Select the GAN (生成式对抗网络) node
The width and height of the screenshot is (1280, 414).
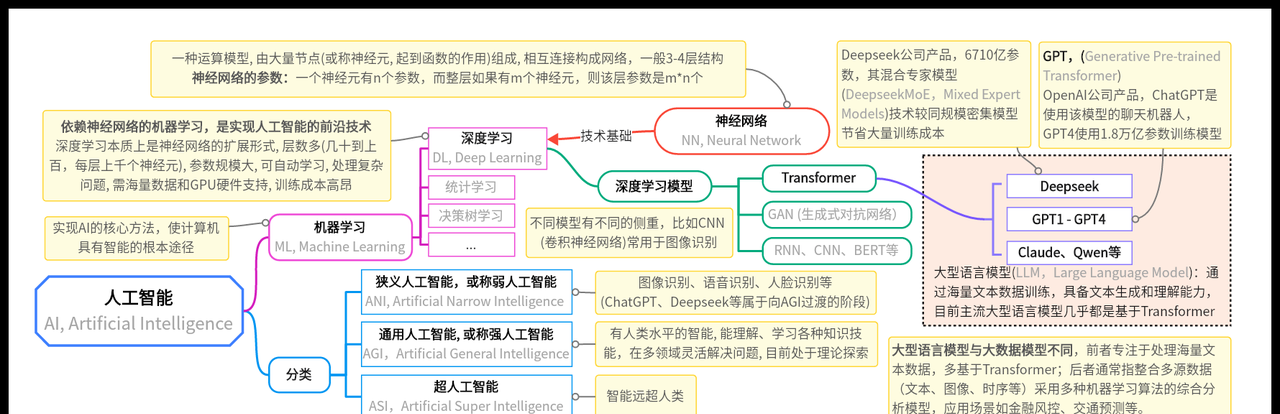pyautogui.click(x=838, y=213)
